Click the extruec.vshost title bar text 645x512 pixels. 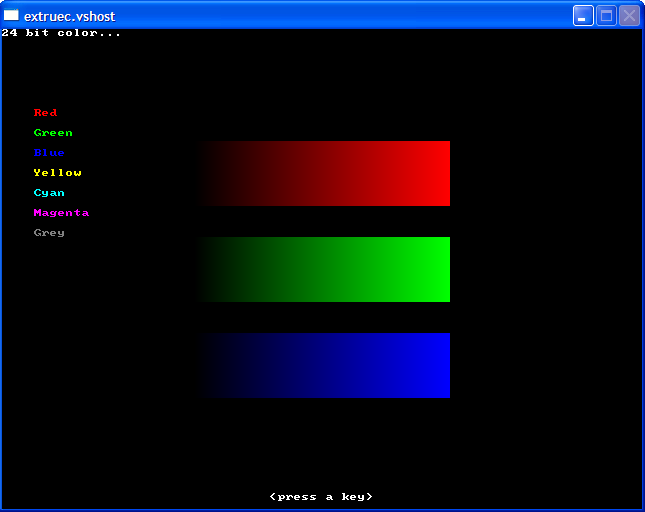coord(69,16)
